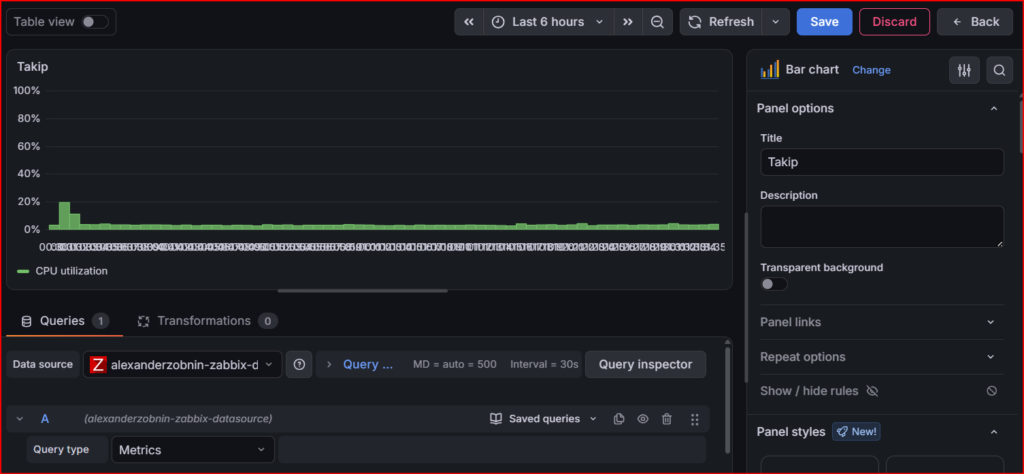Click the Show / hide rules eye-slash icon
Screen dimensions: 1024x474
point(872,391)
